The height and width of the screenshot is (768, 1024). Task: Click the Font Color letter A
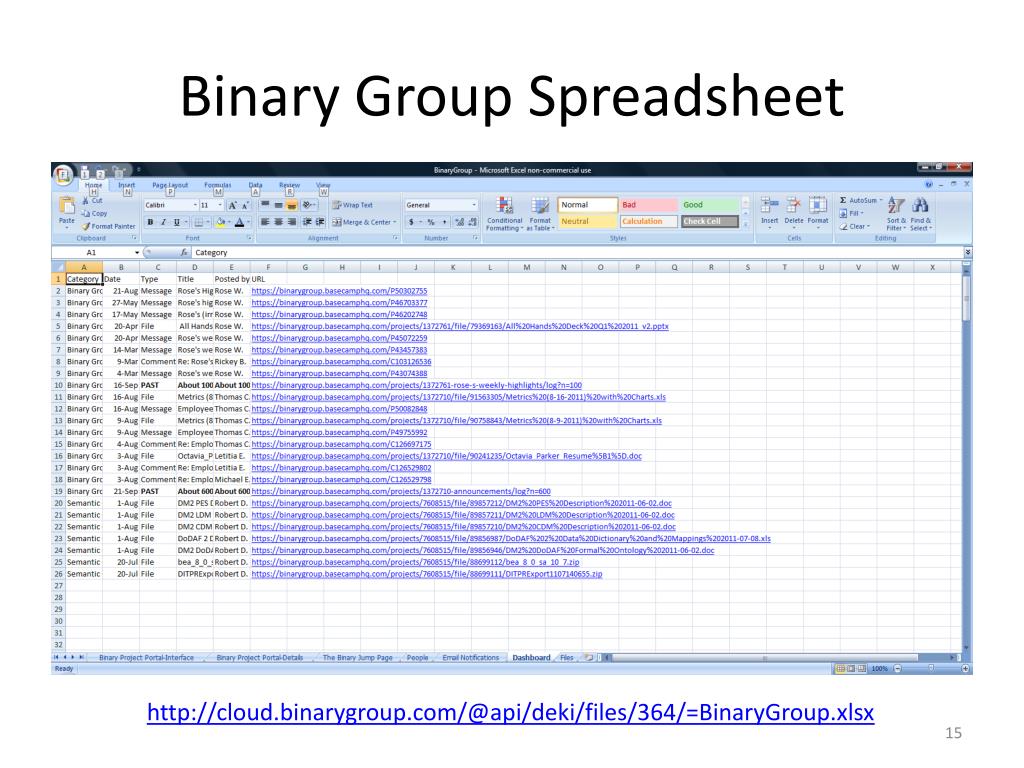pos(240,222)
